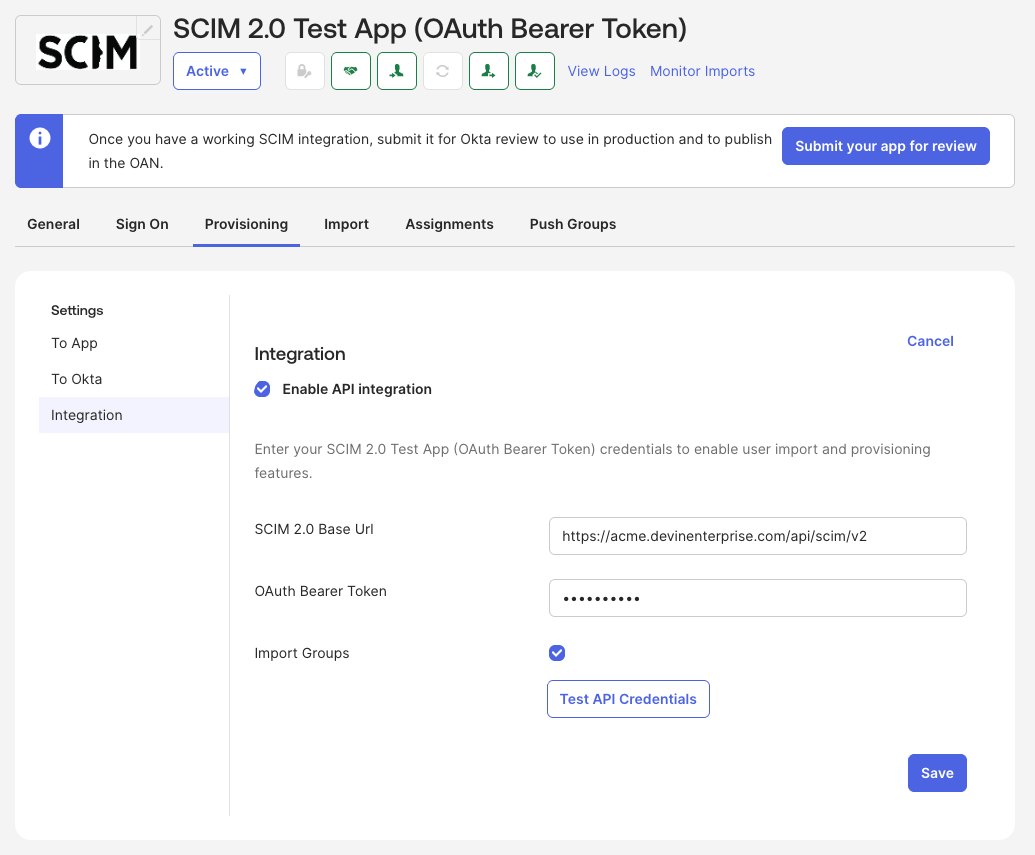Click the Import Groups label

[x=302, y=653]
